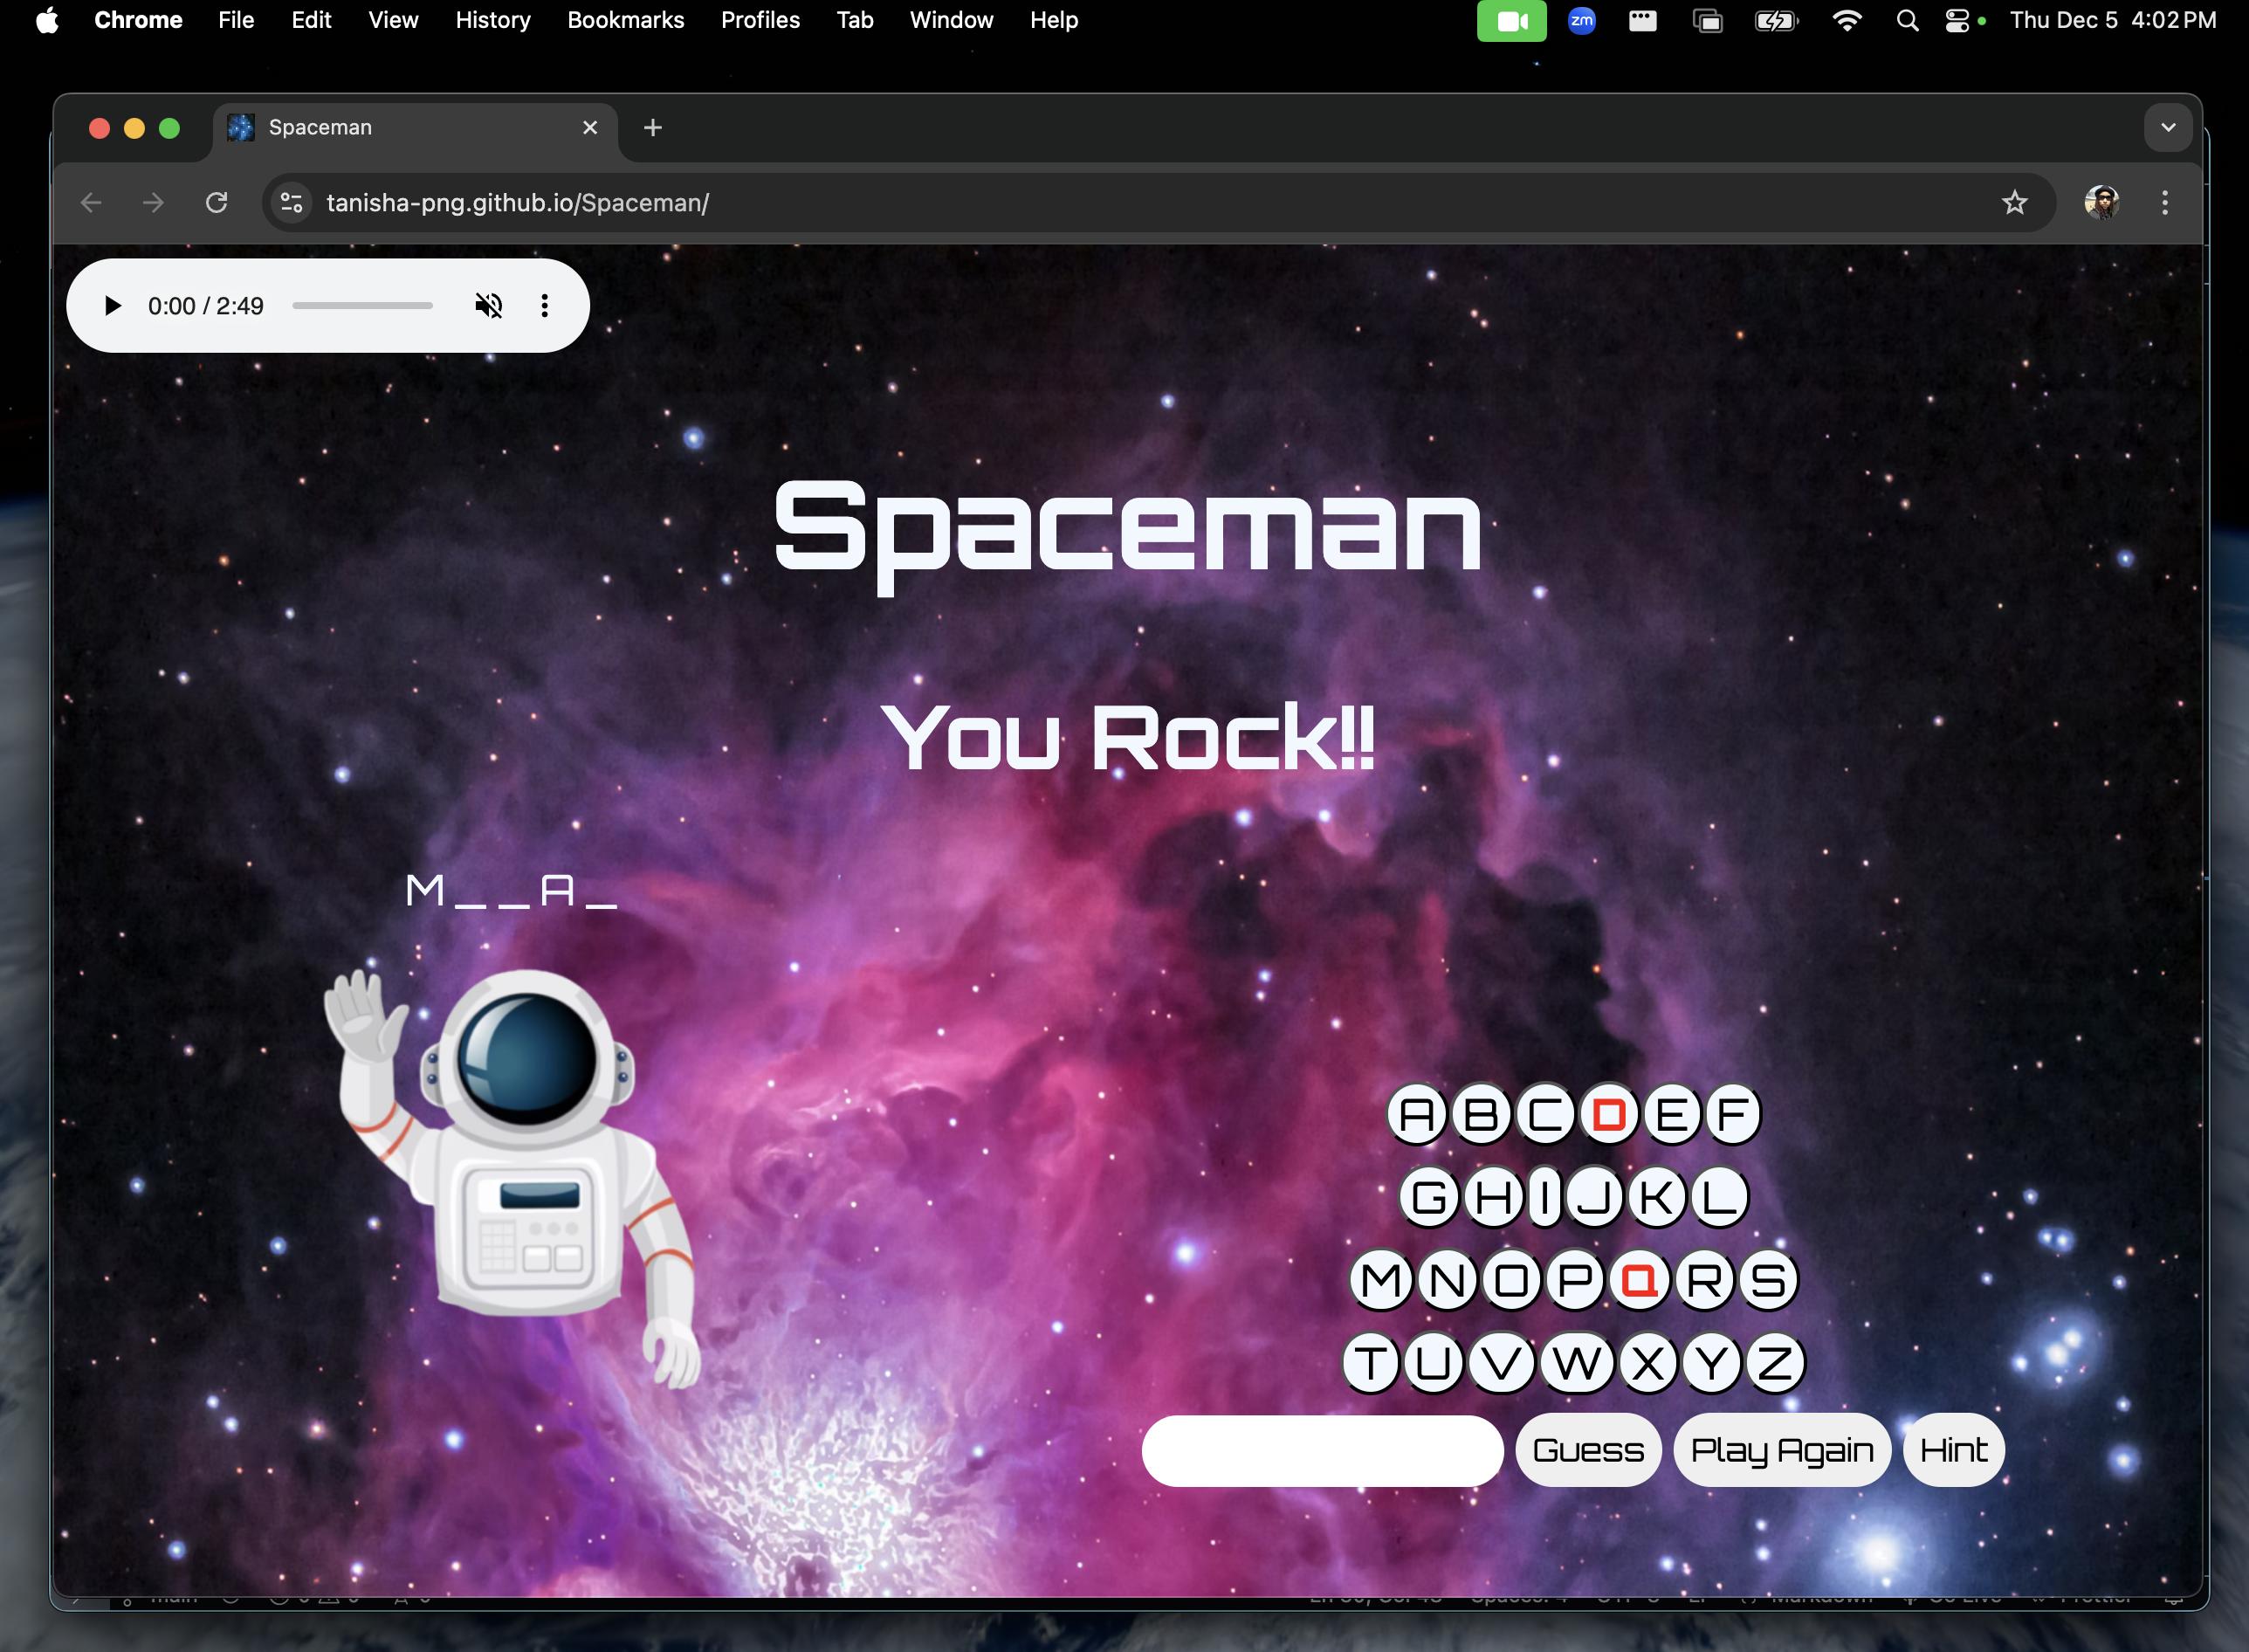Screen dimensions: 2249x1652
Task: Pick the letter R key
Action: pyautogui.click(x=1704, y=1280)
